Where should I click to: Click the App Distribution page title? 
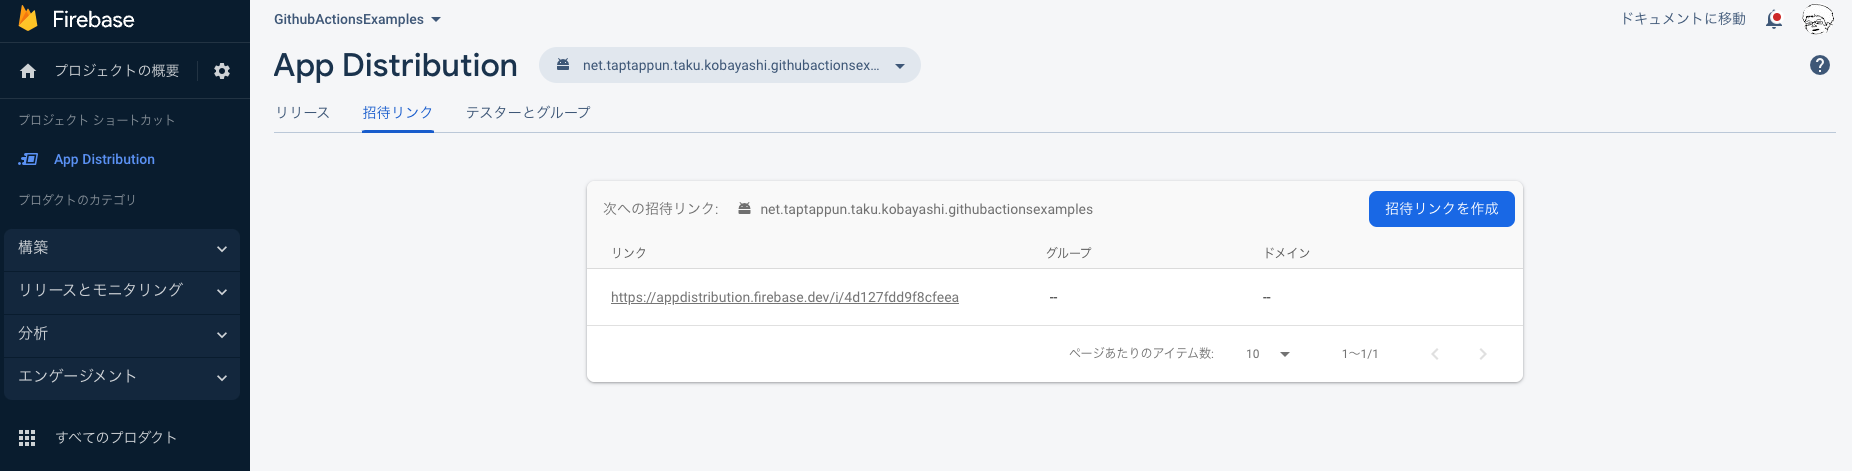pyautogui.click(x=396, y=65)
